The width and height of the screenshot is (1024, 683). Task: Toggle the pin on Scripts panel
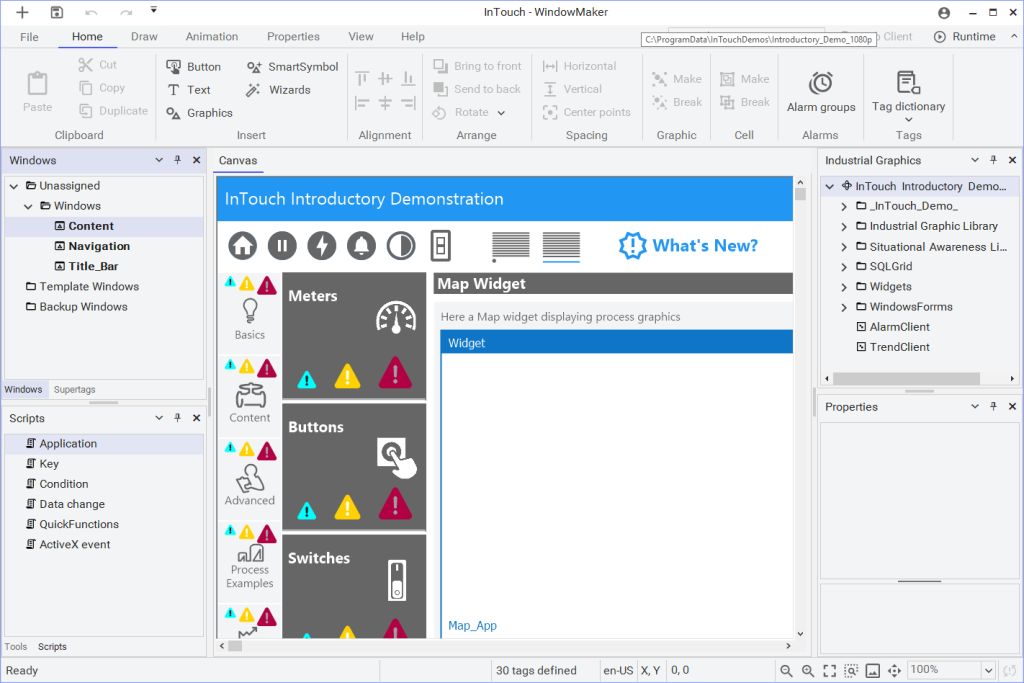[177, 418]
